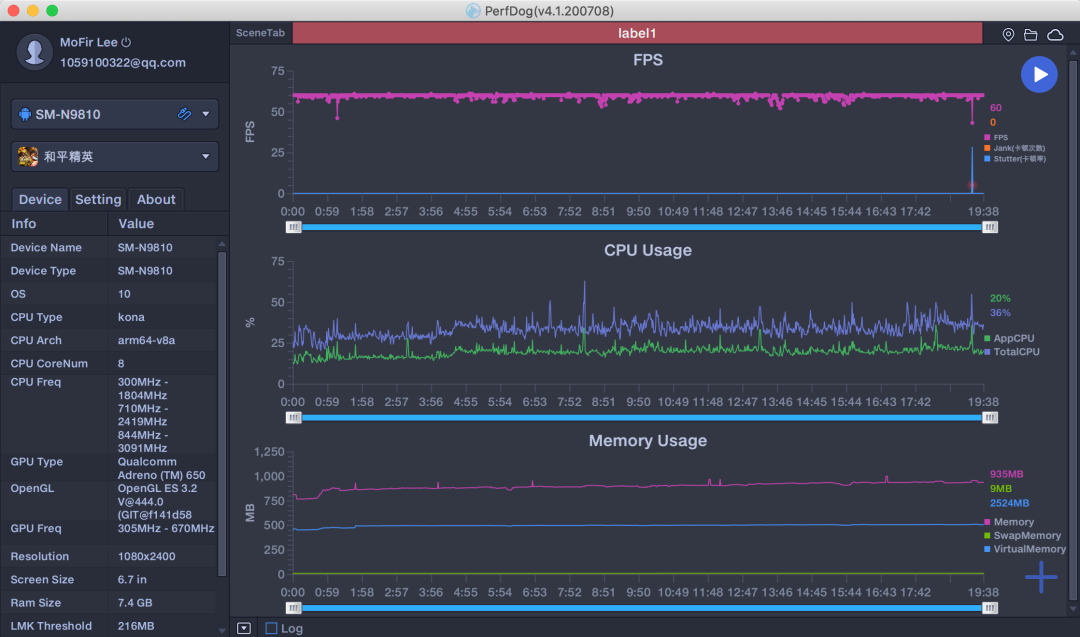Image resolution: width=1080 pixels, height=637 pixels.
Task: Click the 2524MB virtual memory value
Action: point(1009,503)
